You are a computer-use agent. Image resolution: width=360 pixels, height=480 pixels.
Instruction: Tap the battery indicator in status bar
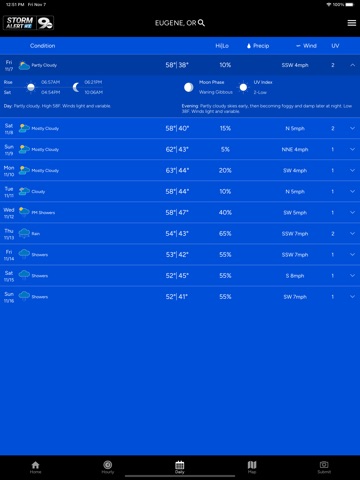350,5
